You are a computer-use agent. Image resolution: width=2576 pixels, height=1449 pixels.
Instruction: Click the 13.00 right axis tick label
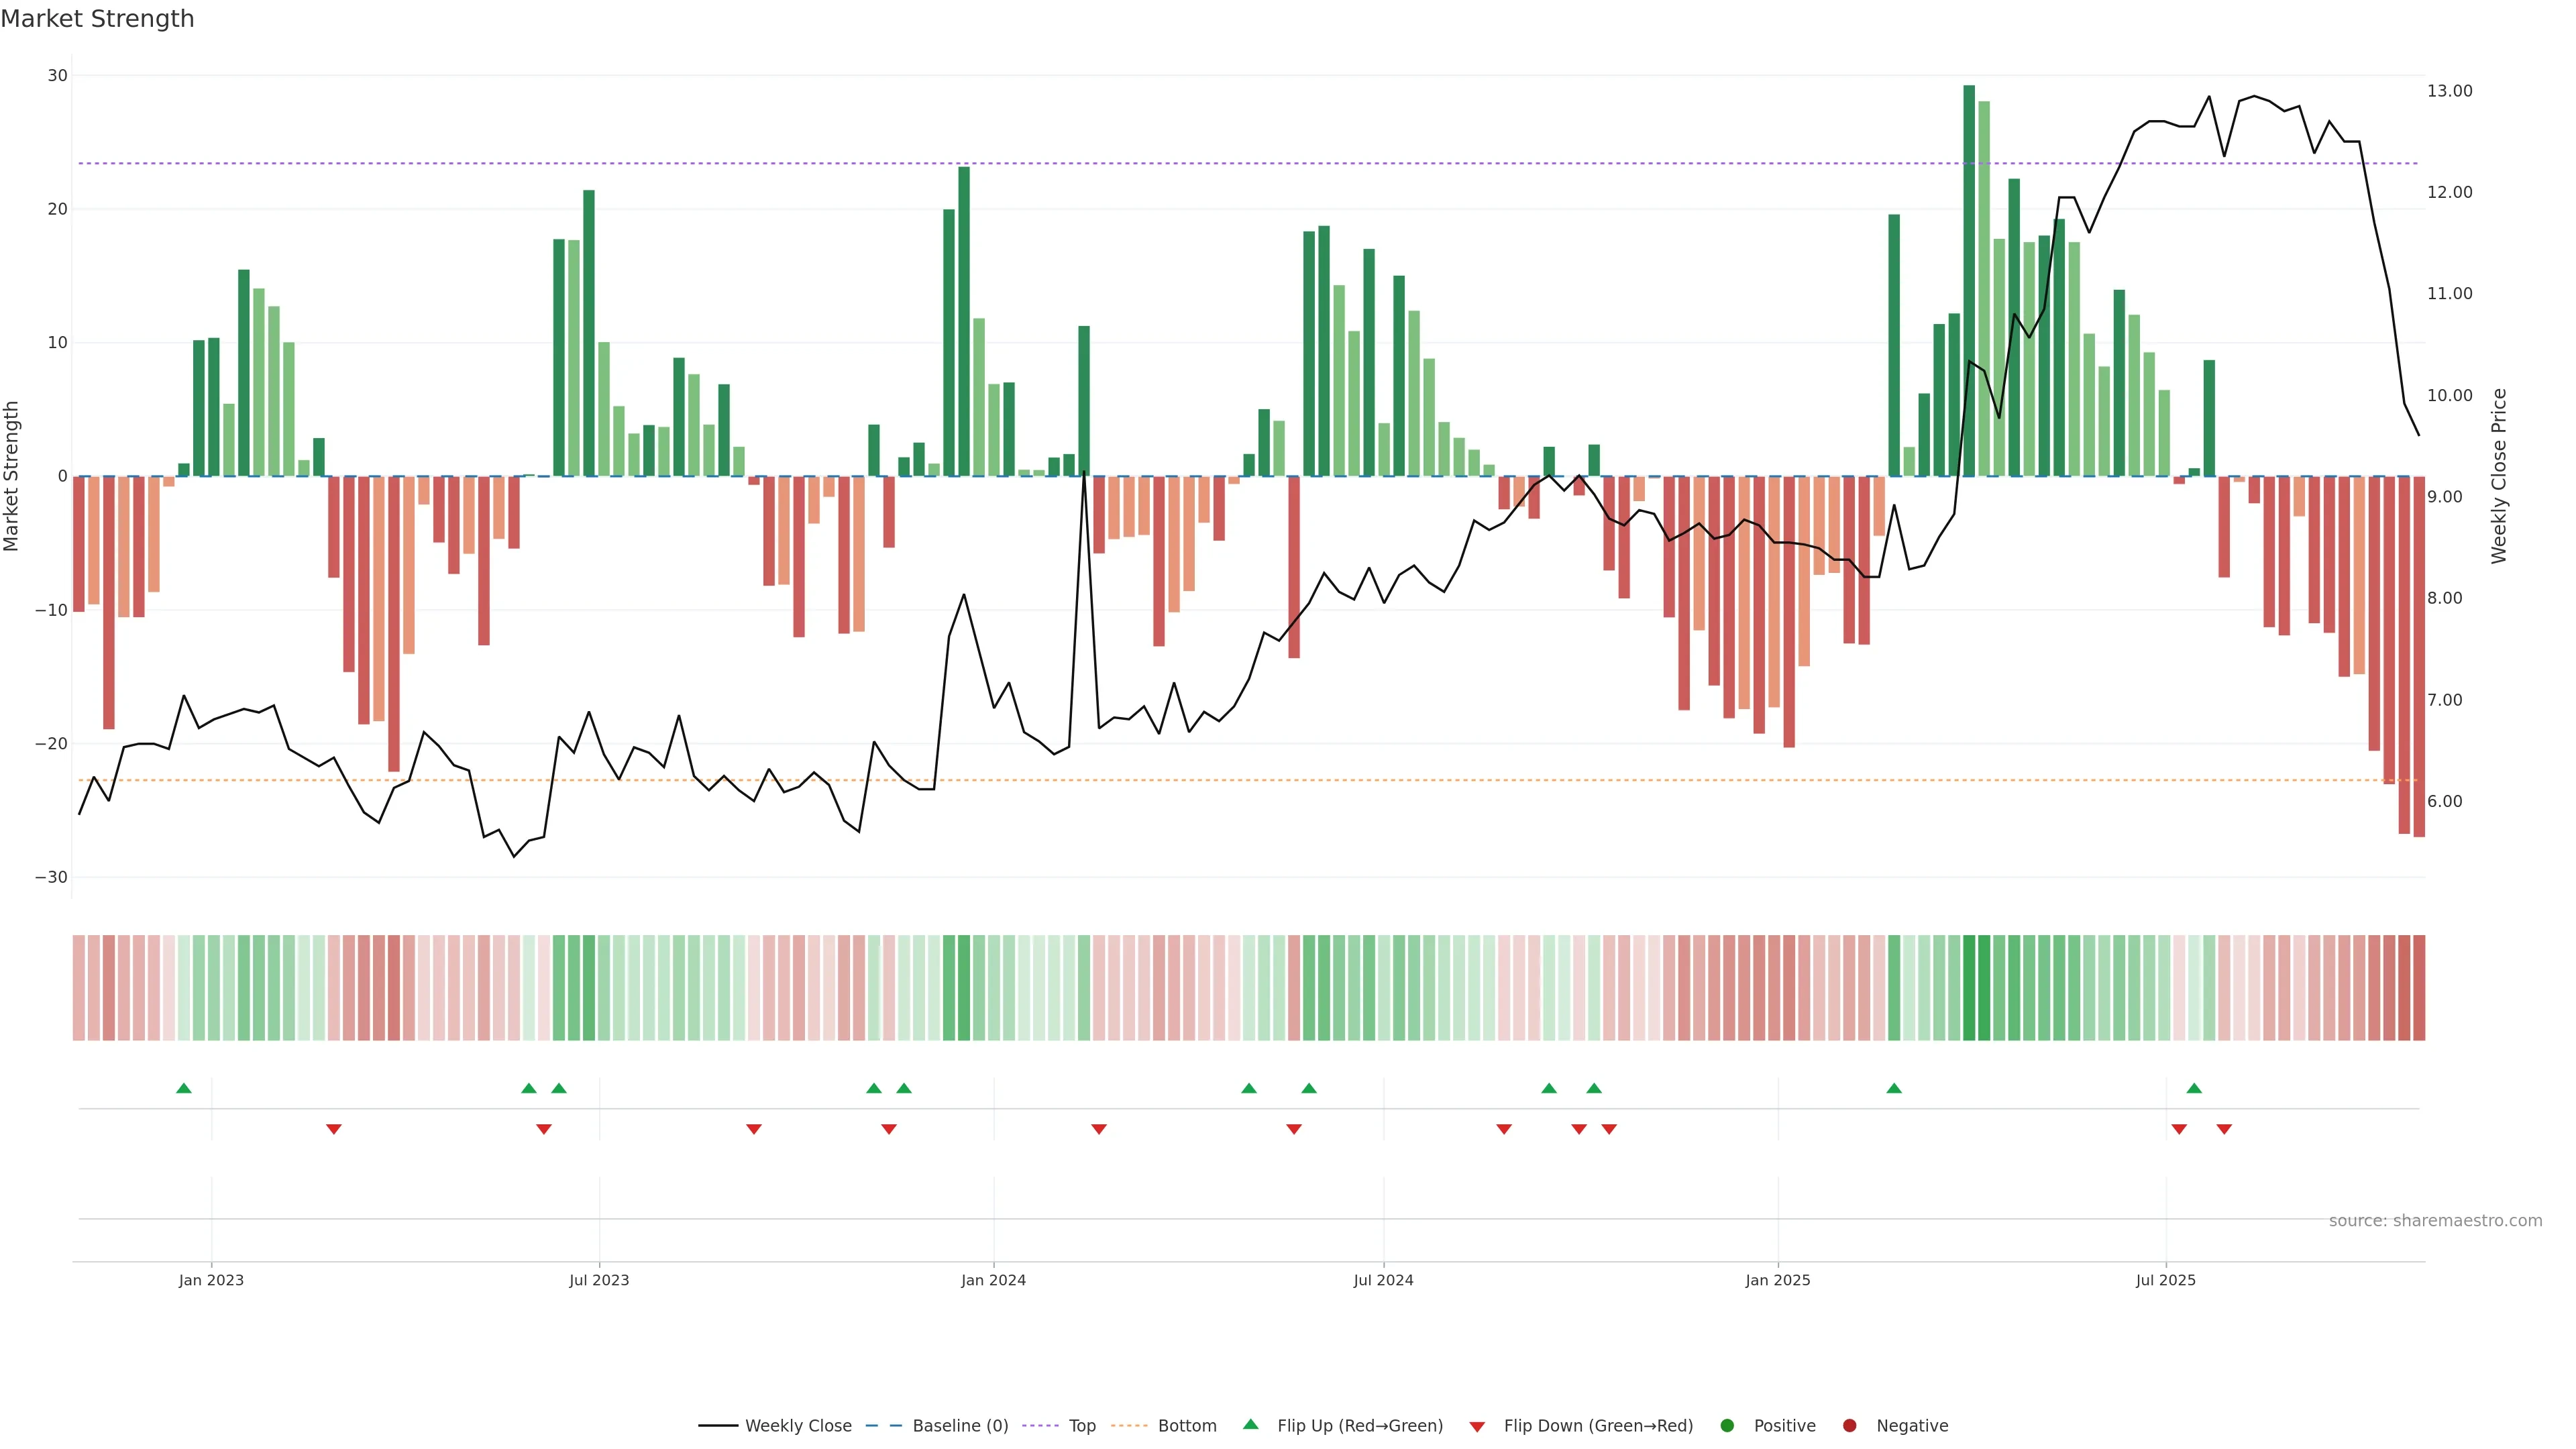(2449, 91)
